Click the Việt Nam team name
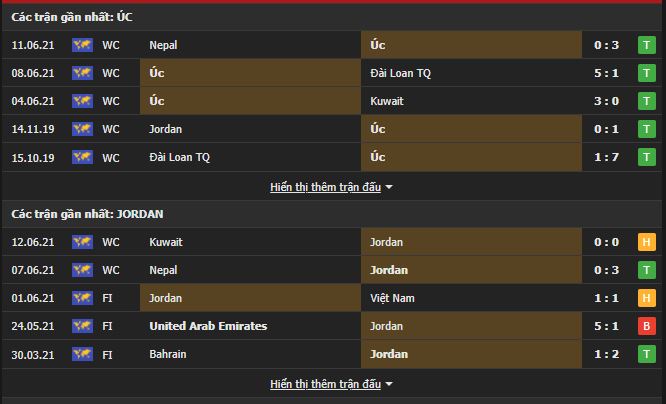The image size is (666, 404). click(393, 298)
